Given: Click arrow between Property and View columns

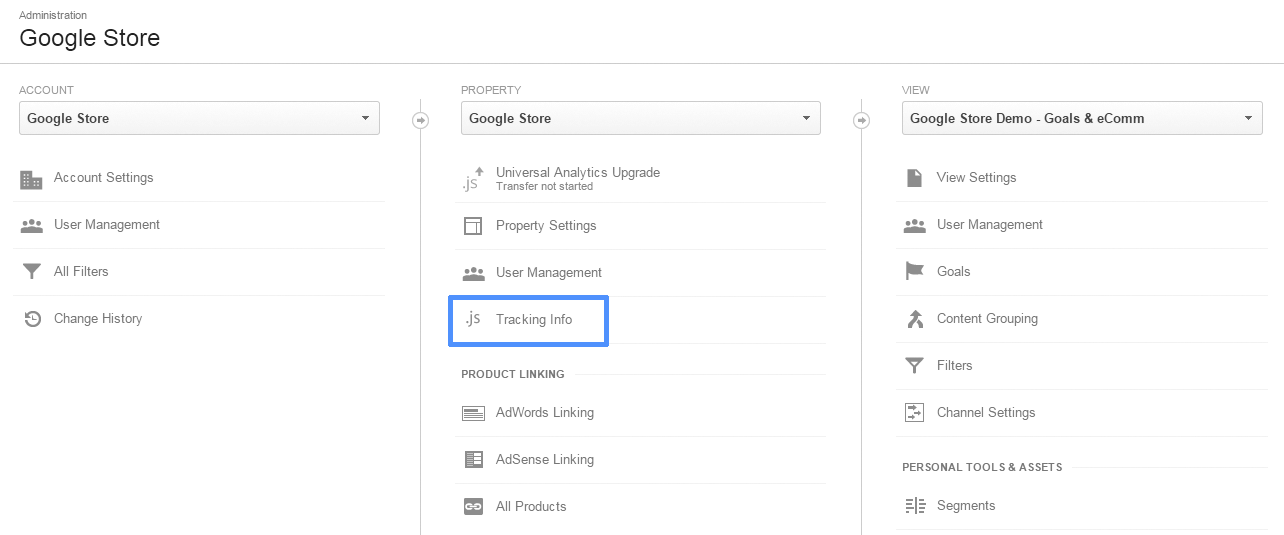Looking at the screenshot, I should coord(861,120).
